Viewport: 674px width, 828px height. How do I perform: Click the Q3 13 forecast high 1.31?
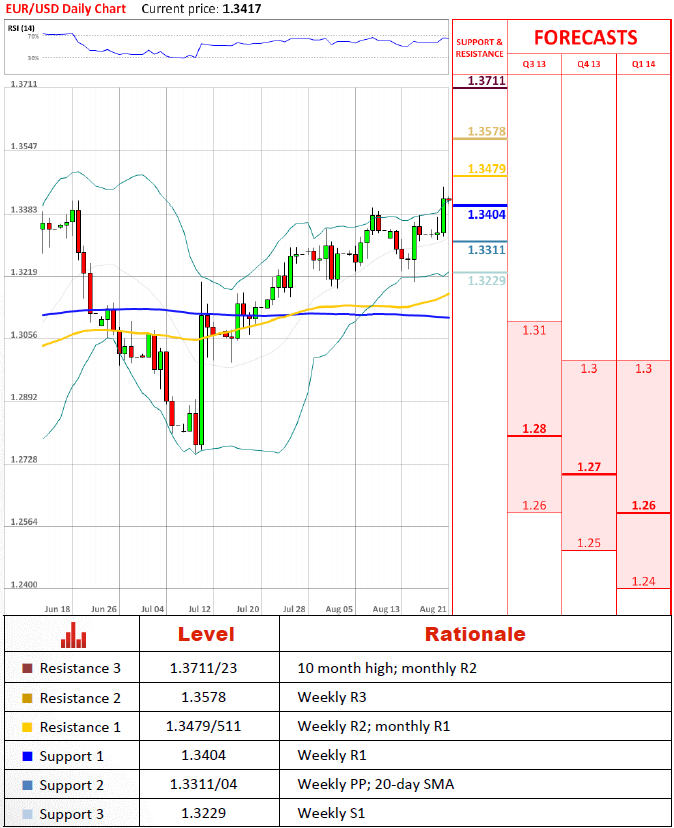pos(534,331)
